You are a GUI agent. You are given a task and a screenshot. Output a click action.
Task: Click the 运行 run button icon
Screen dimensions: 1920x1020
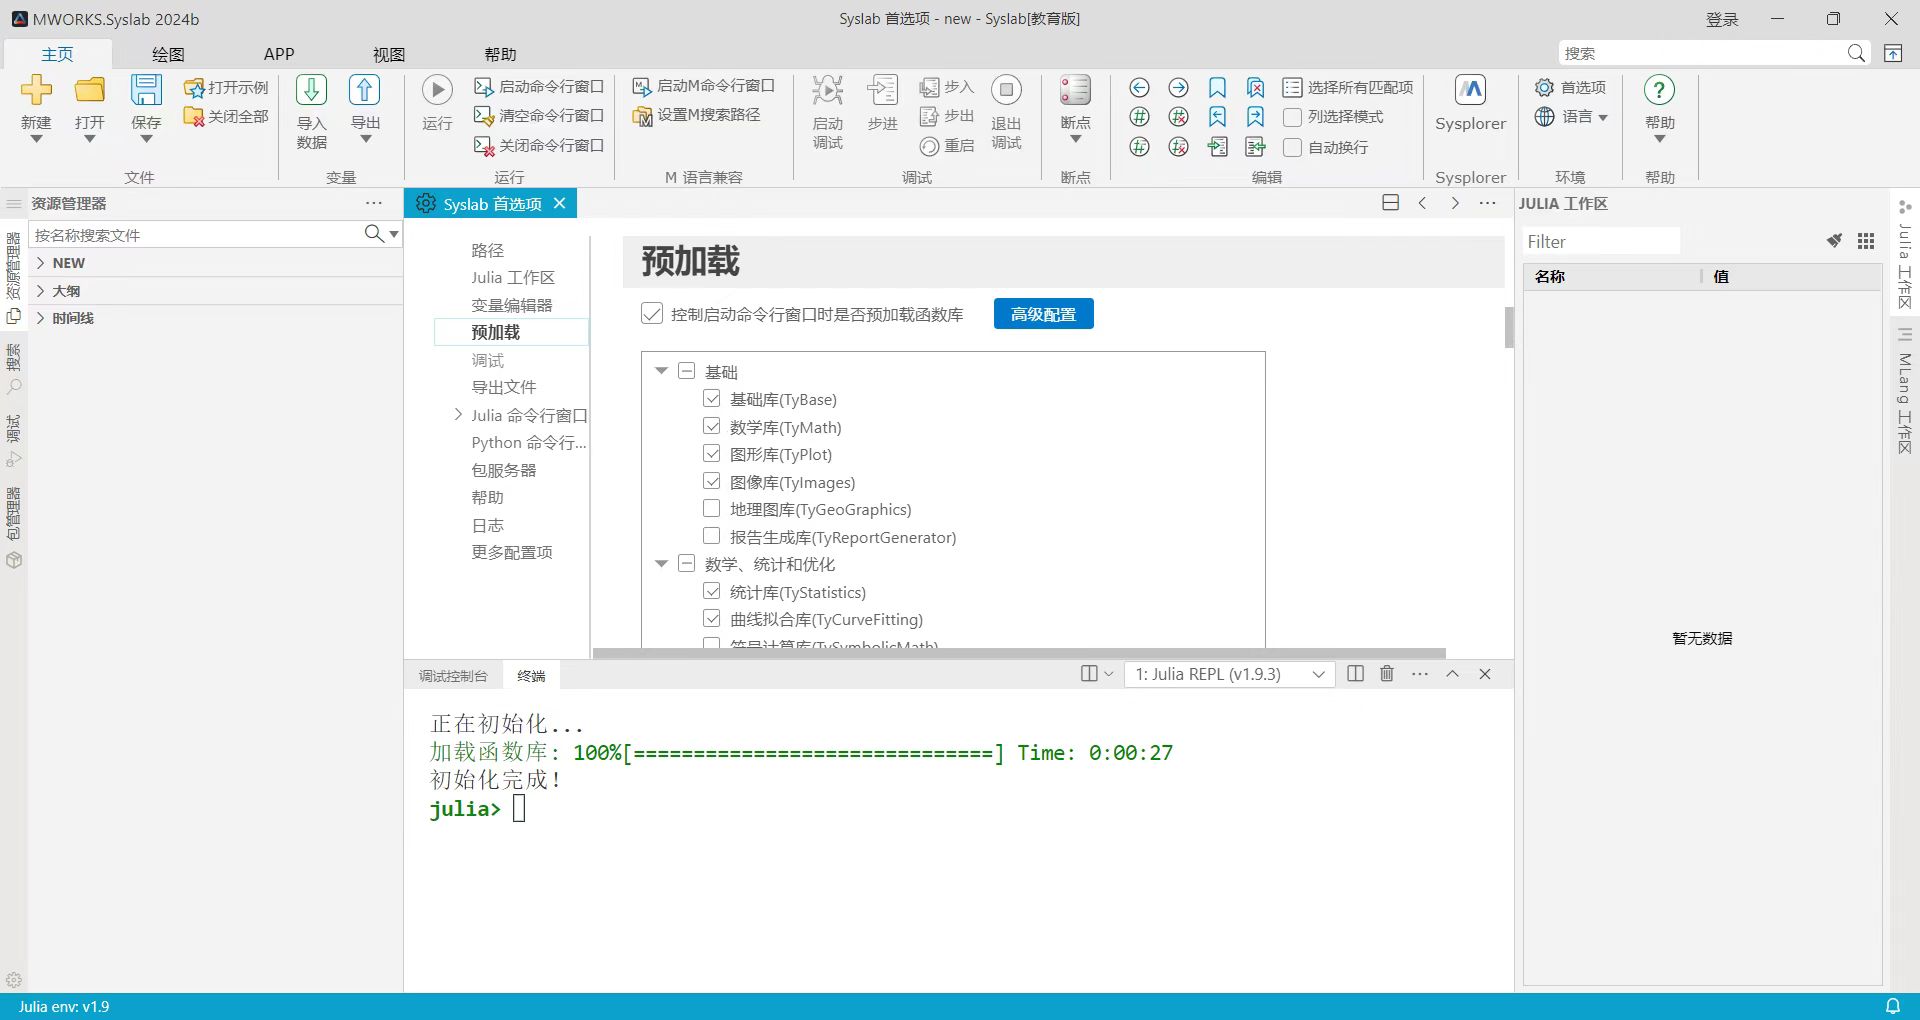tap(437, 90)
